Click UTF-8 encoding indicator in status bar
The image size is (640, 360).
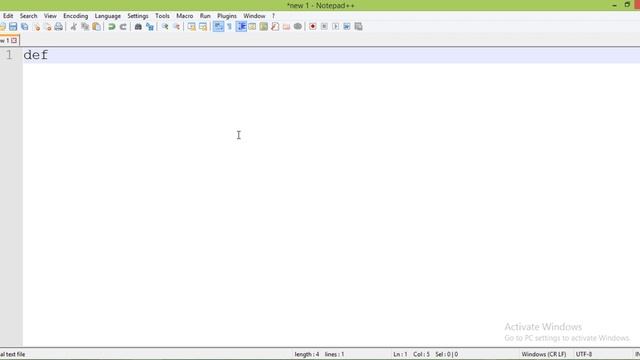click(x=584, y=354)
